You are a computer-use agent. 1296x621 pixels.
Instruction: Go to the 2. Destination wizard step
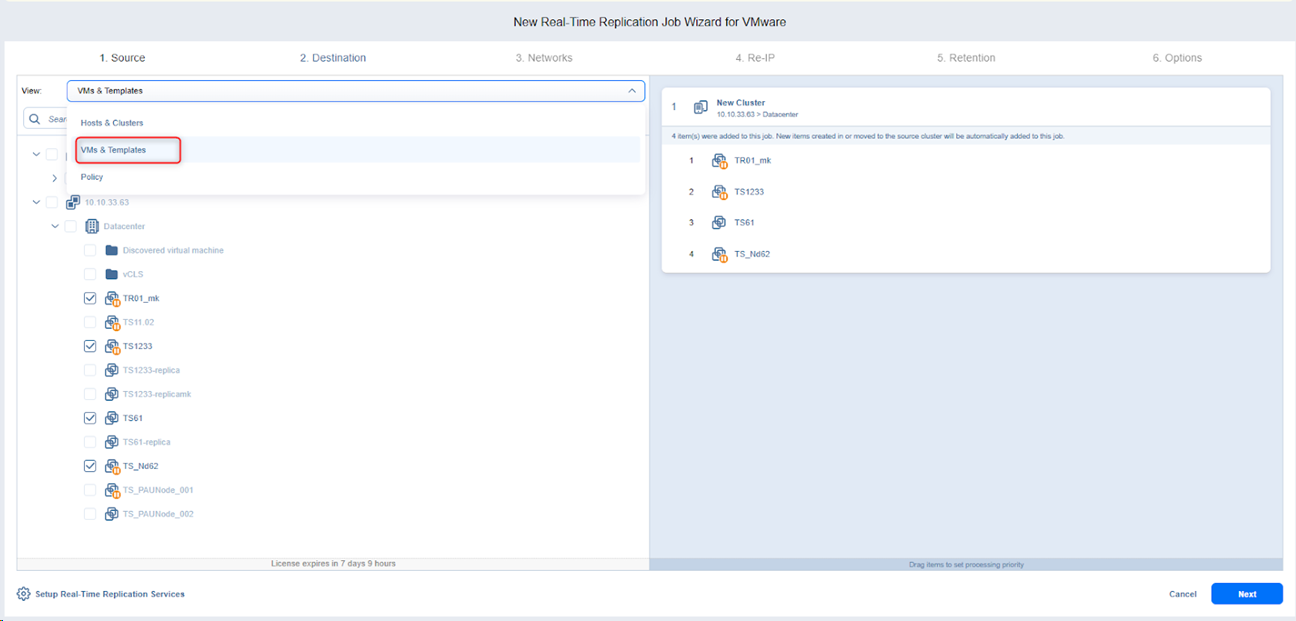[333, 58]
